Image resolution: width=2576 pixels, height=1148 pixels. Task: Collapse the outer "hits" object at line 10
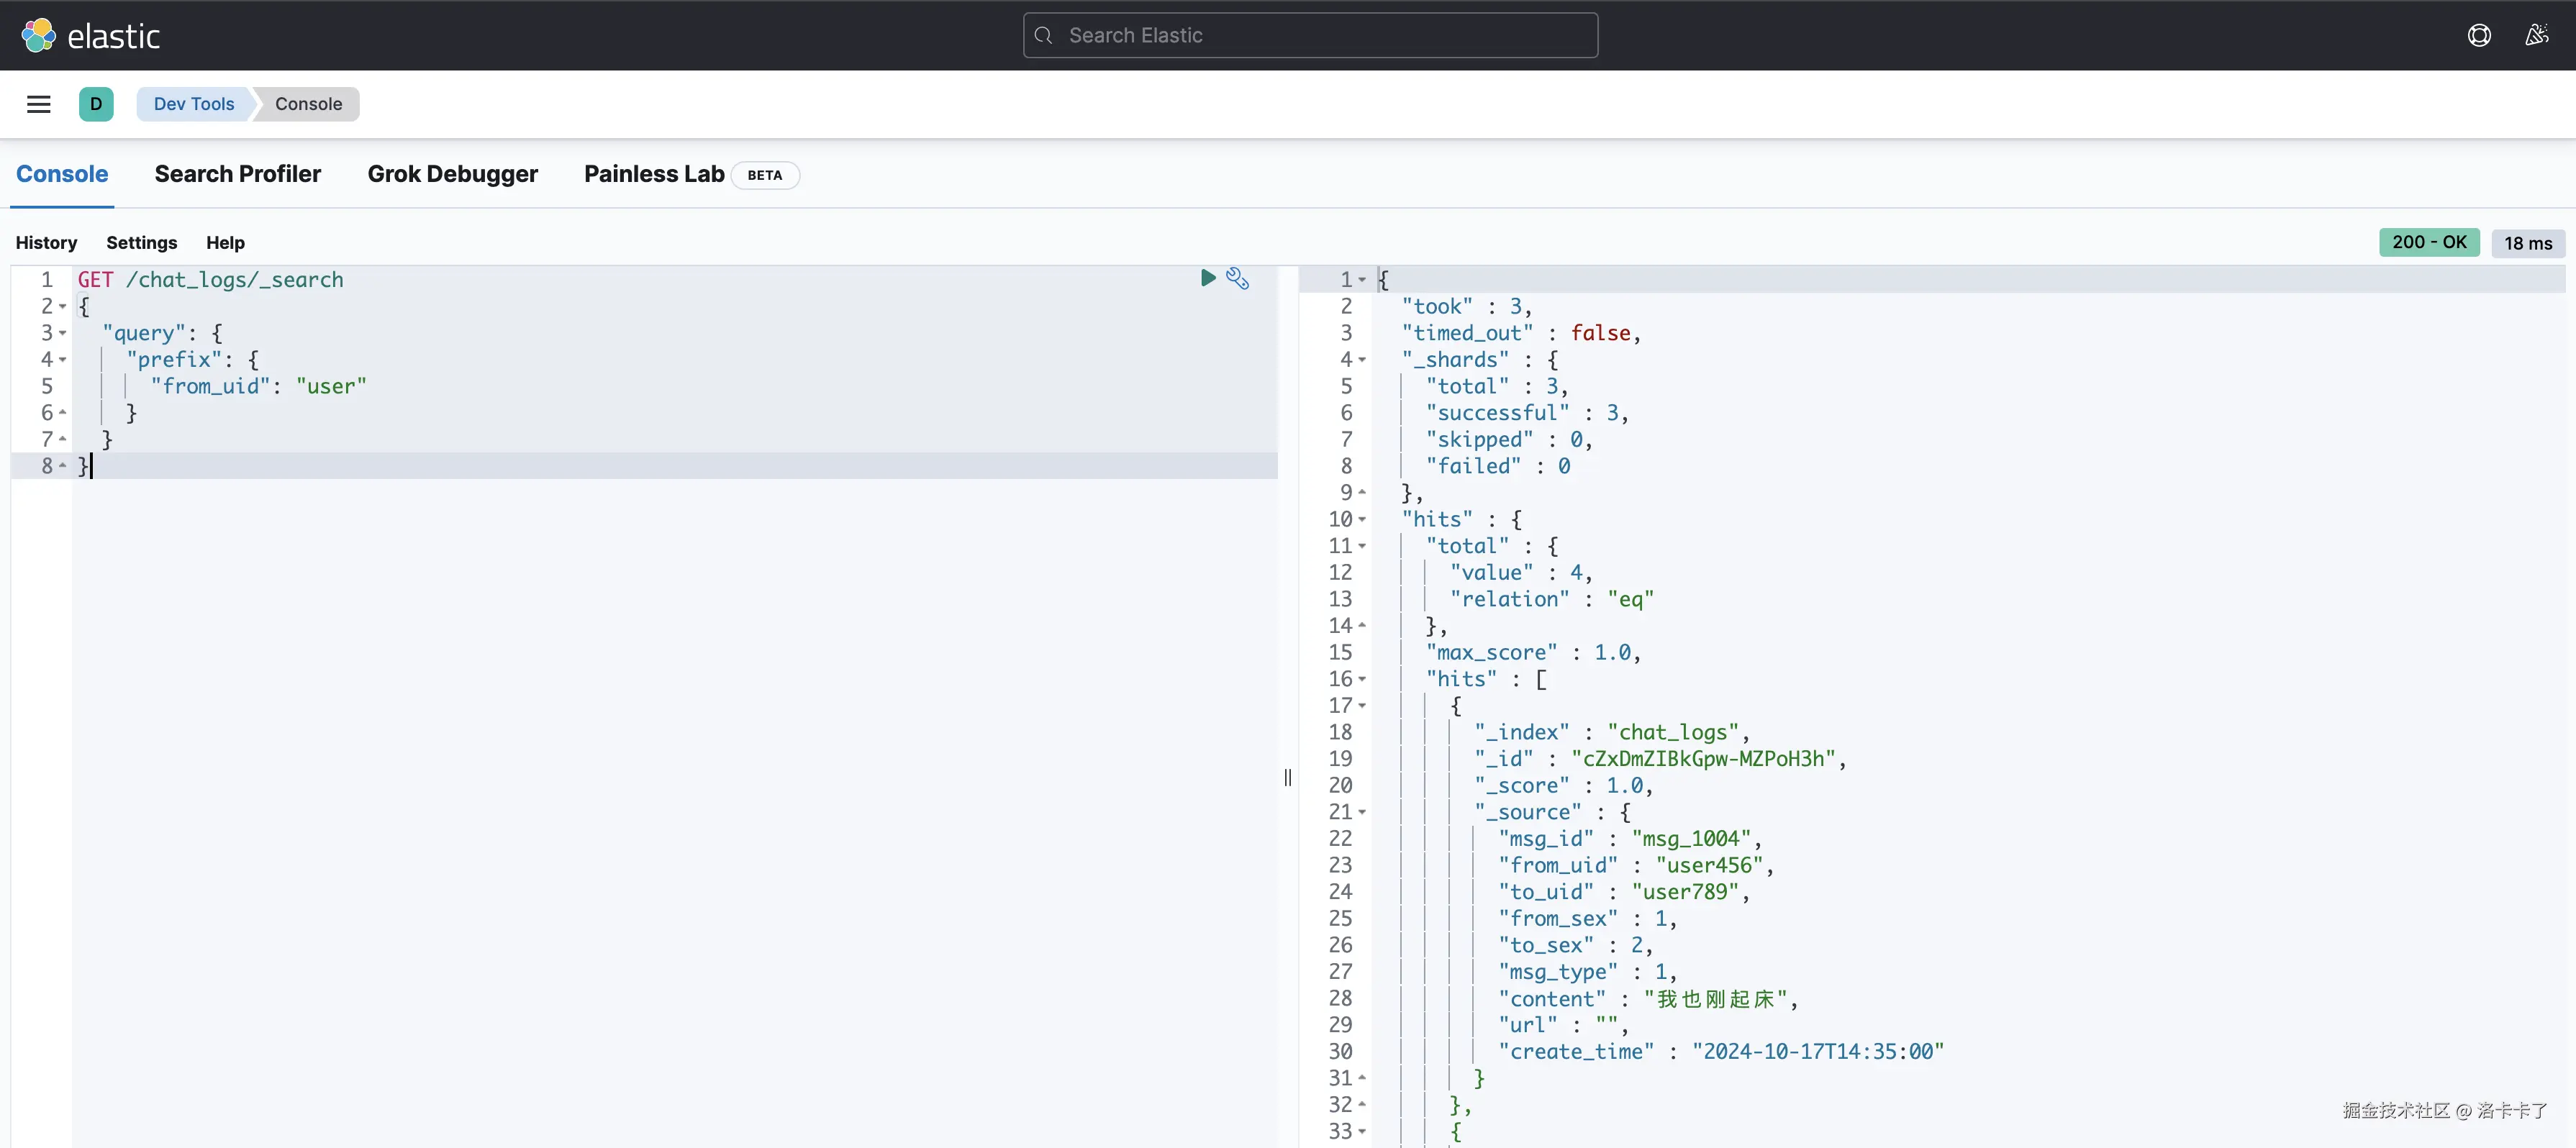[1362, 520]
